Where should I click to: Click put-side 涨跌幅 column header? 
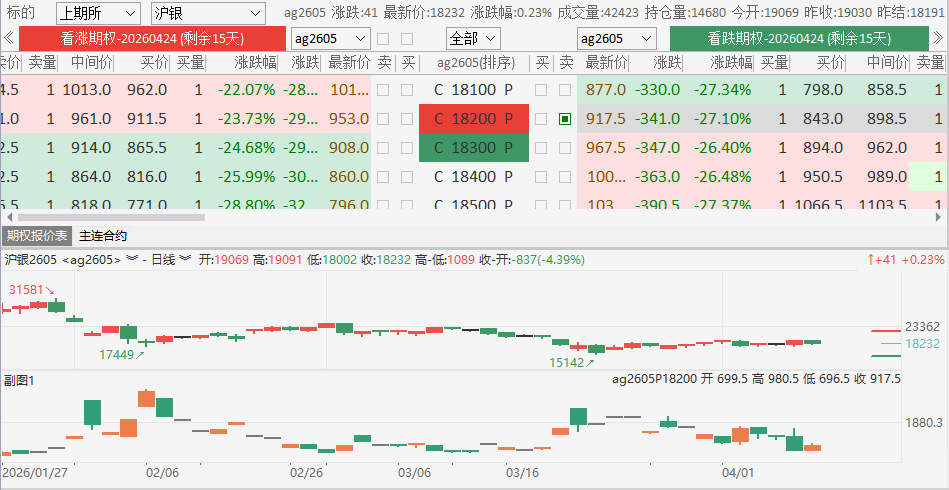coord(731,63)
